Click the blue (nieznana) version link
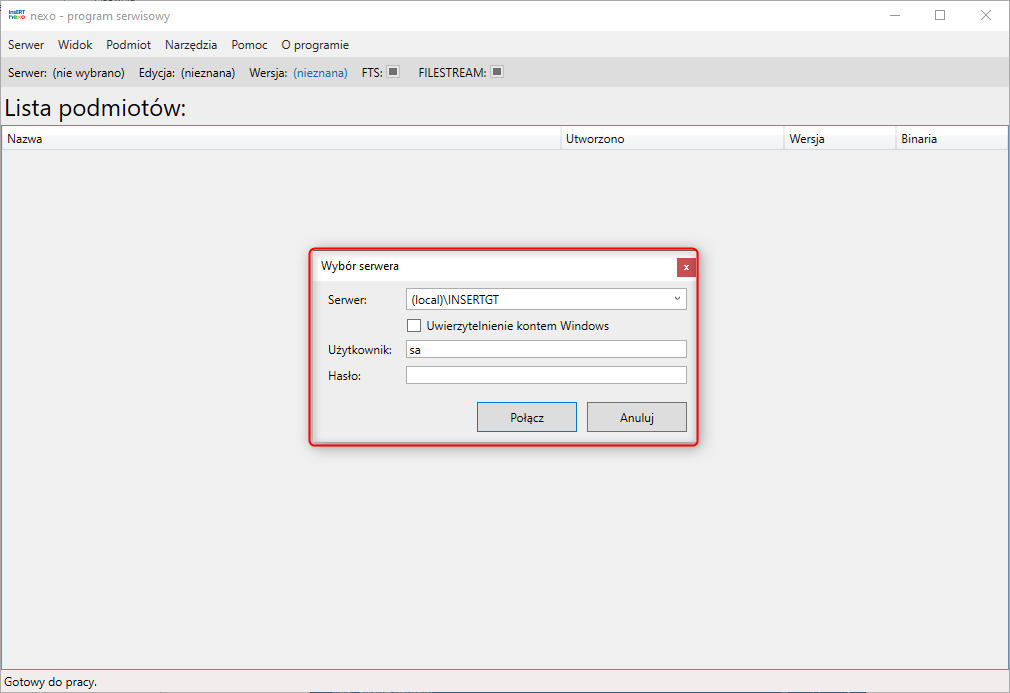The width and height of the screenshot is (1010, 693). (320, 73)
